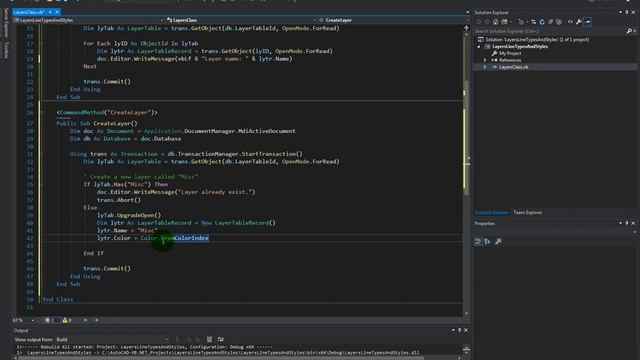Close the LayersClass.vb editor tab
Screen dimensions: 640x360
point(57,12)
